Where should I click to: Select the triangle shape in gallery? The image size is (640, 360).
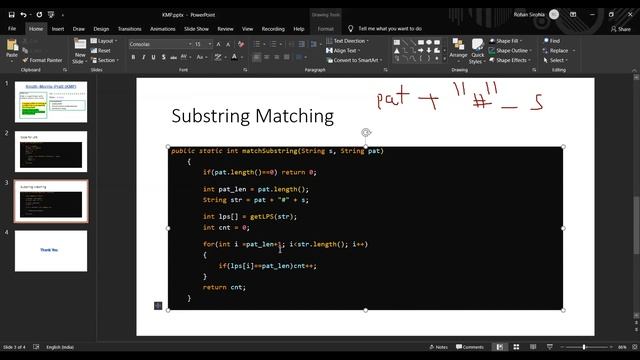396,50
